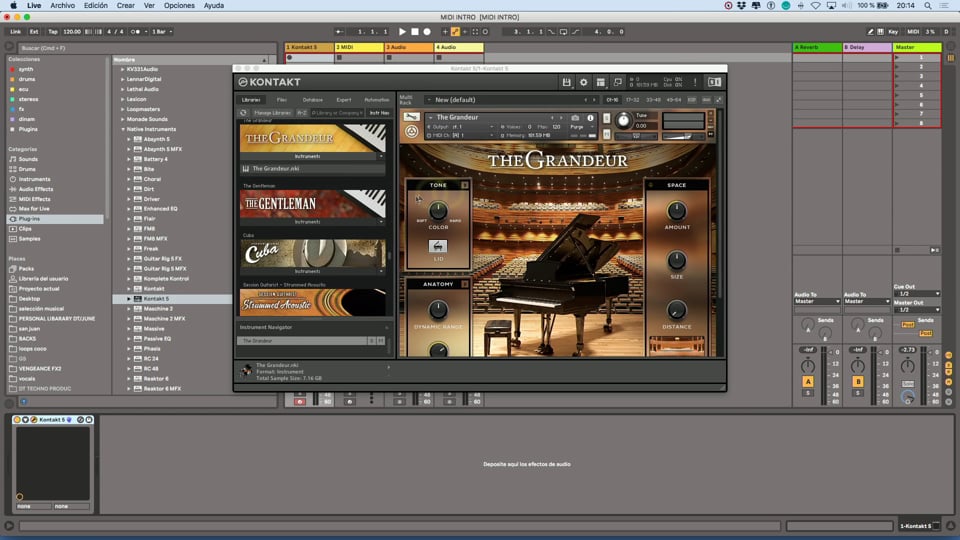Click the Instr Nav button
This screenshot has width=960, height=540.
(380, 113)
